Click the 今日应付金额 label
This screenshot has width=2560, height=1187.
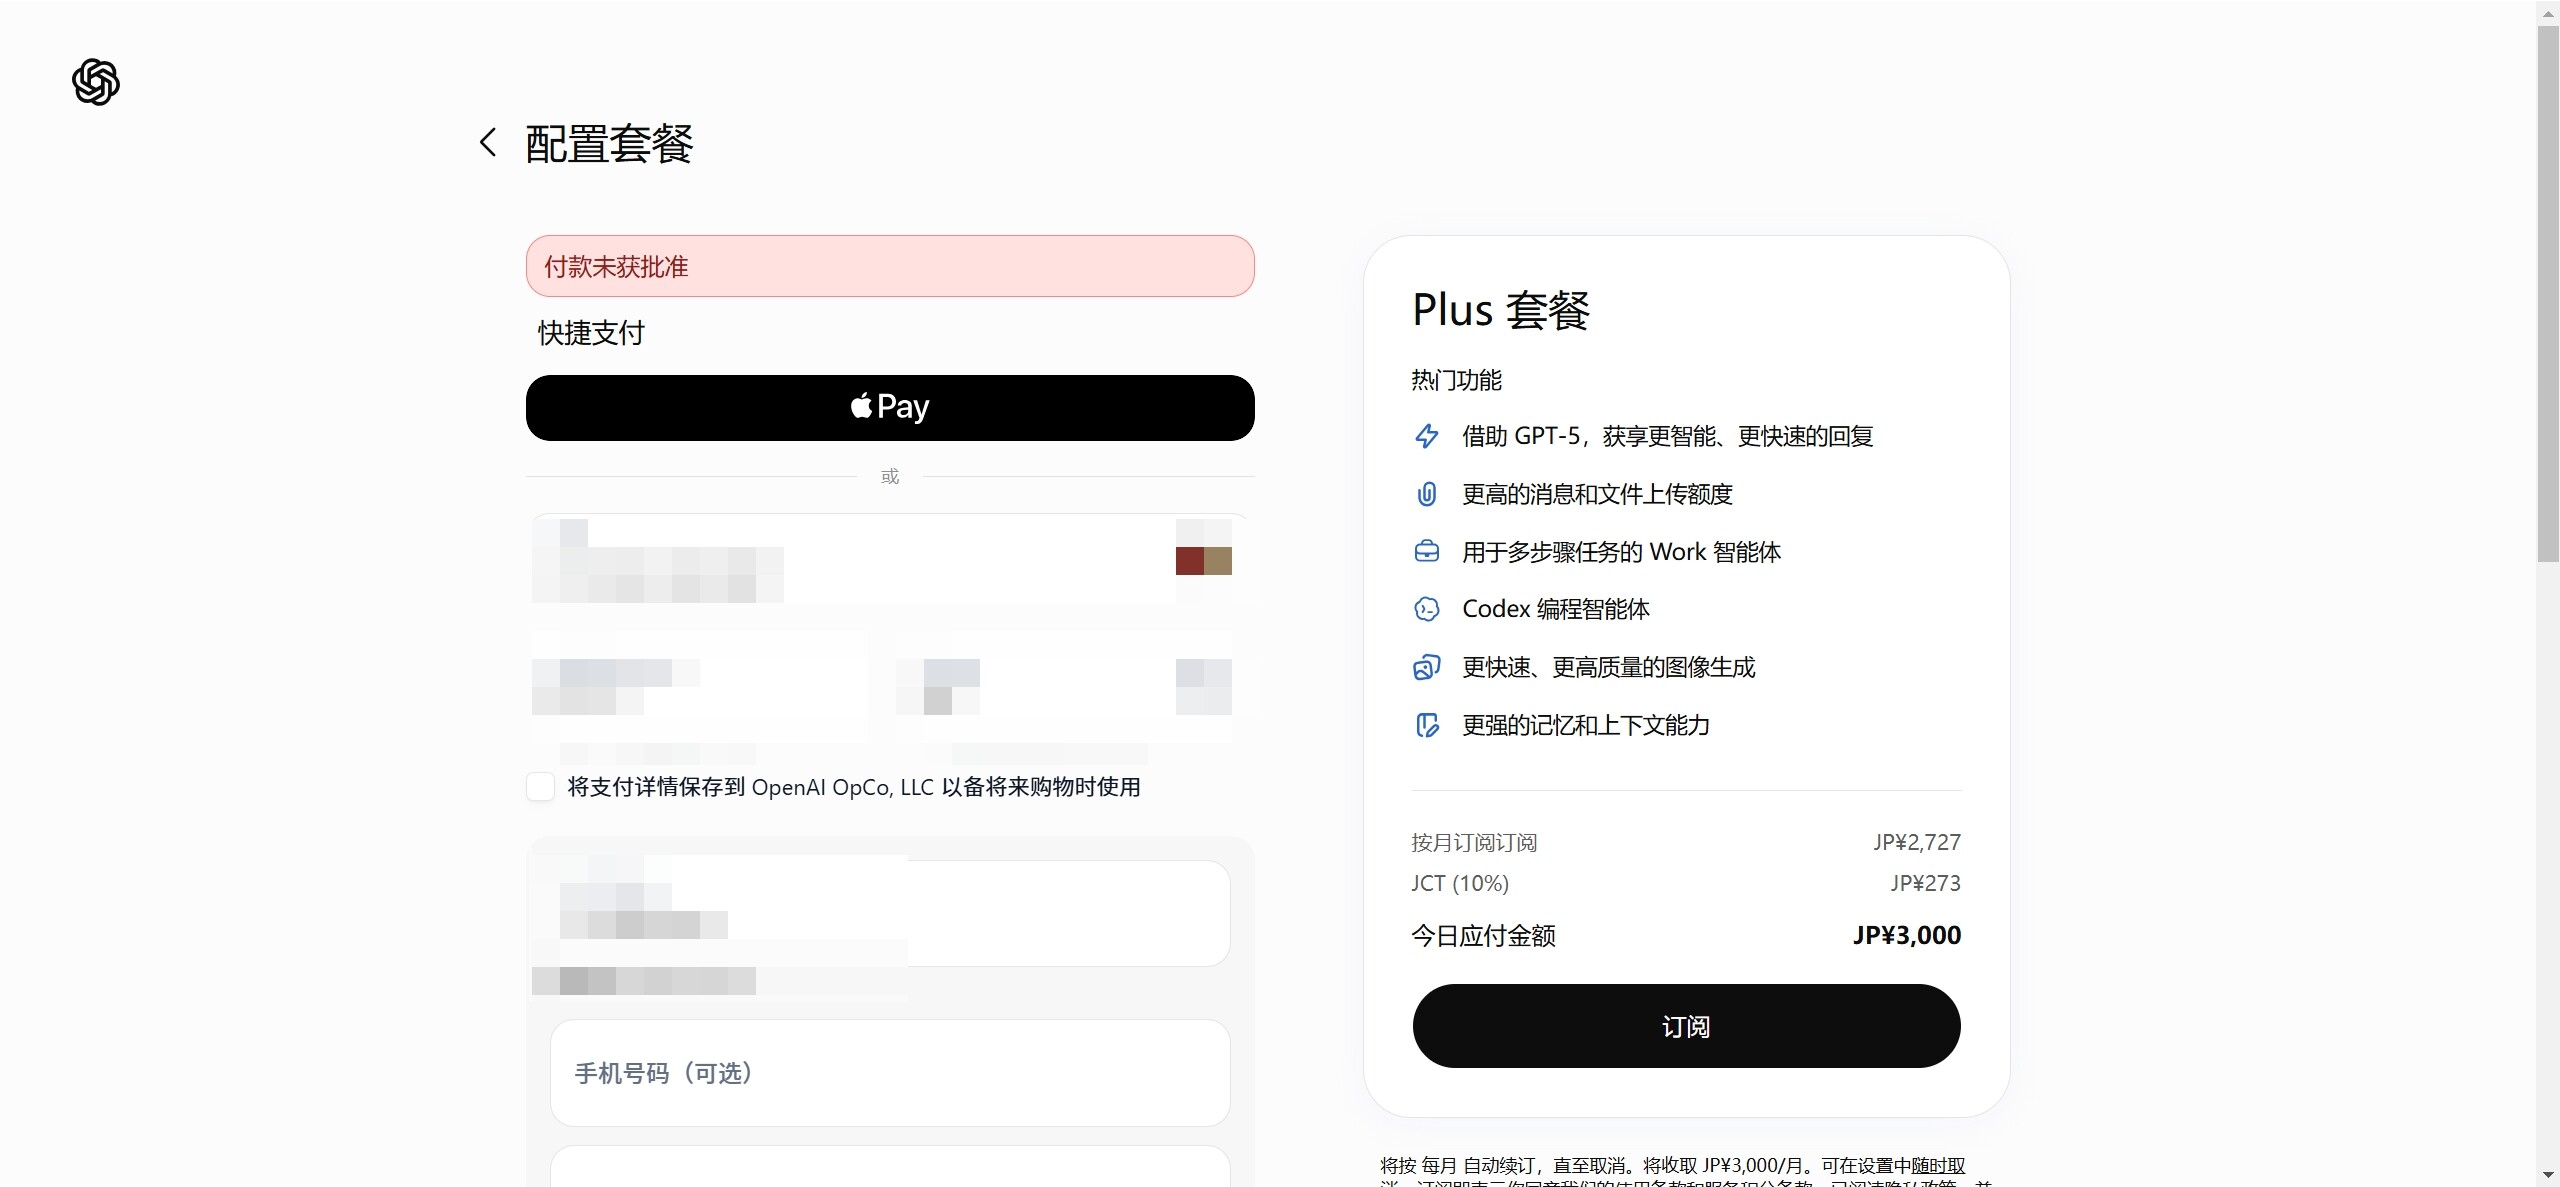[x=1483, y=936]
